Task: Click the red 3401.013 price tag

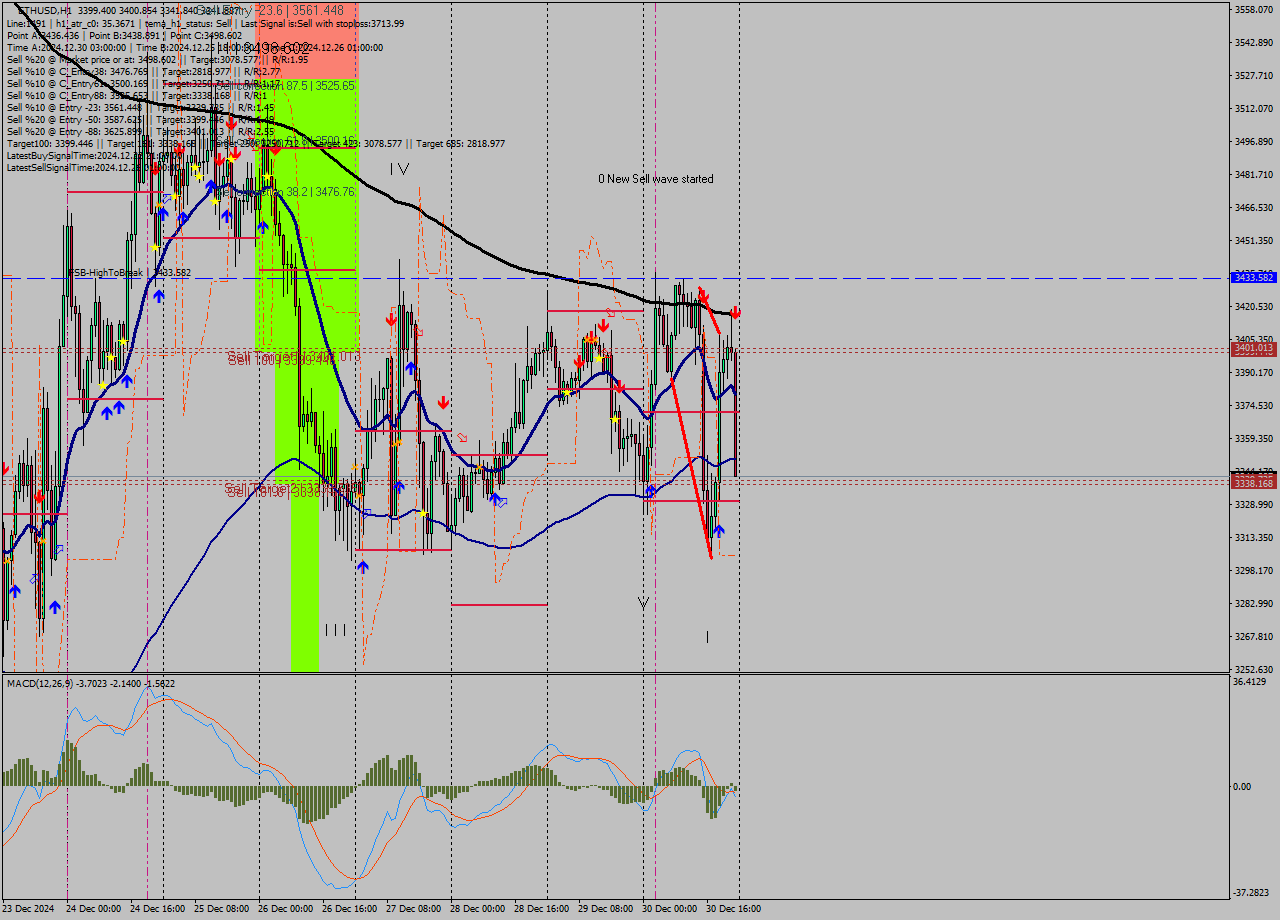Action: click(x=1254, y=348)
